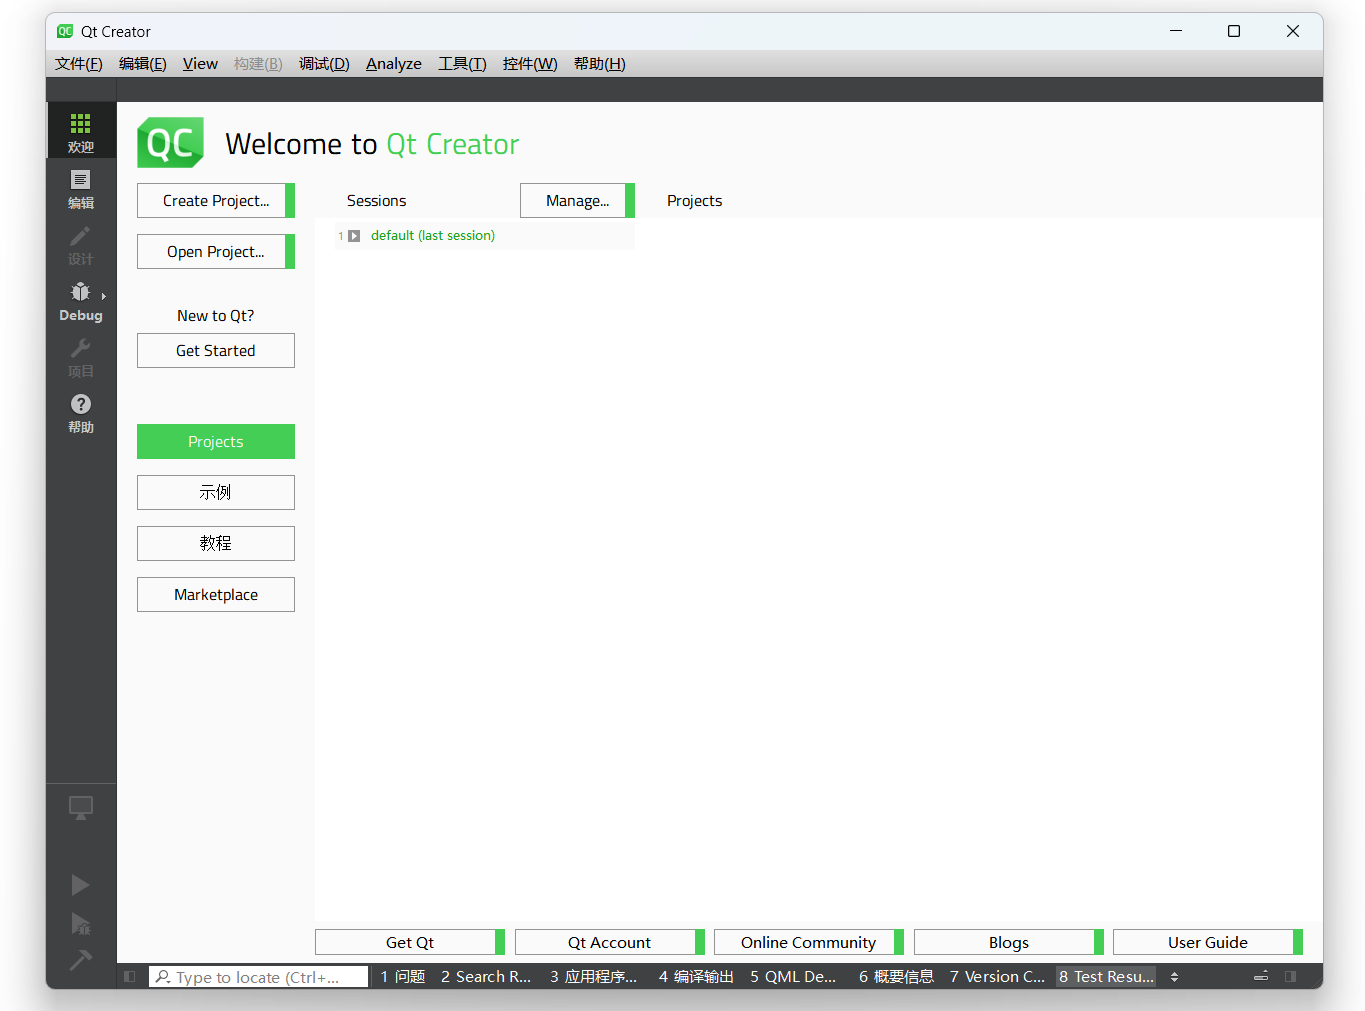Open the Analyze menu
The image size is (1365, 1011).
click(x=394, y=64)
